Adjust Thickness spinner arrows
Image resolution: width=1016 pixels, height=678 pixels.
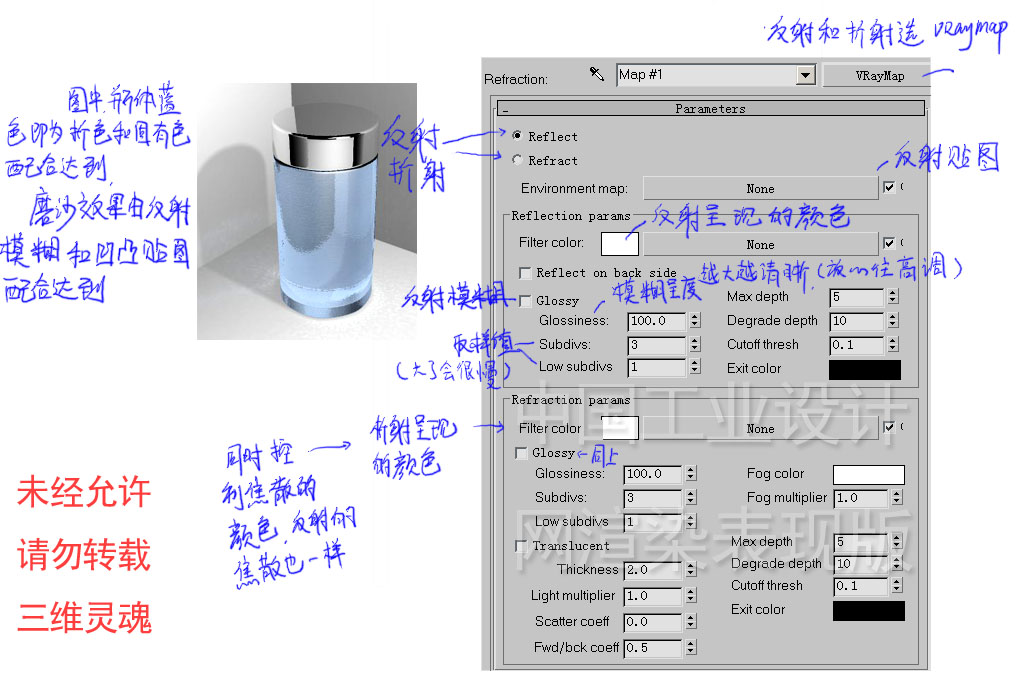691,570
